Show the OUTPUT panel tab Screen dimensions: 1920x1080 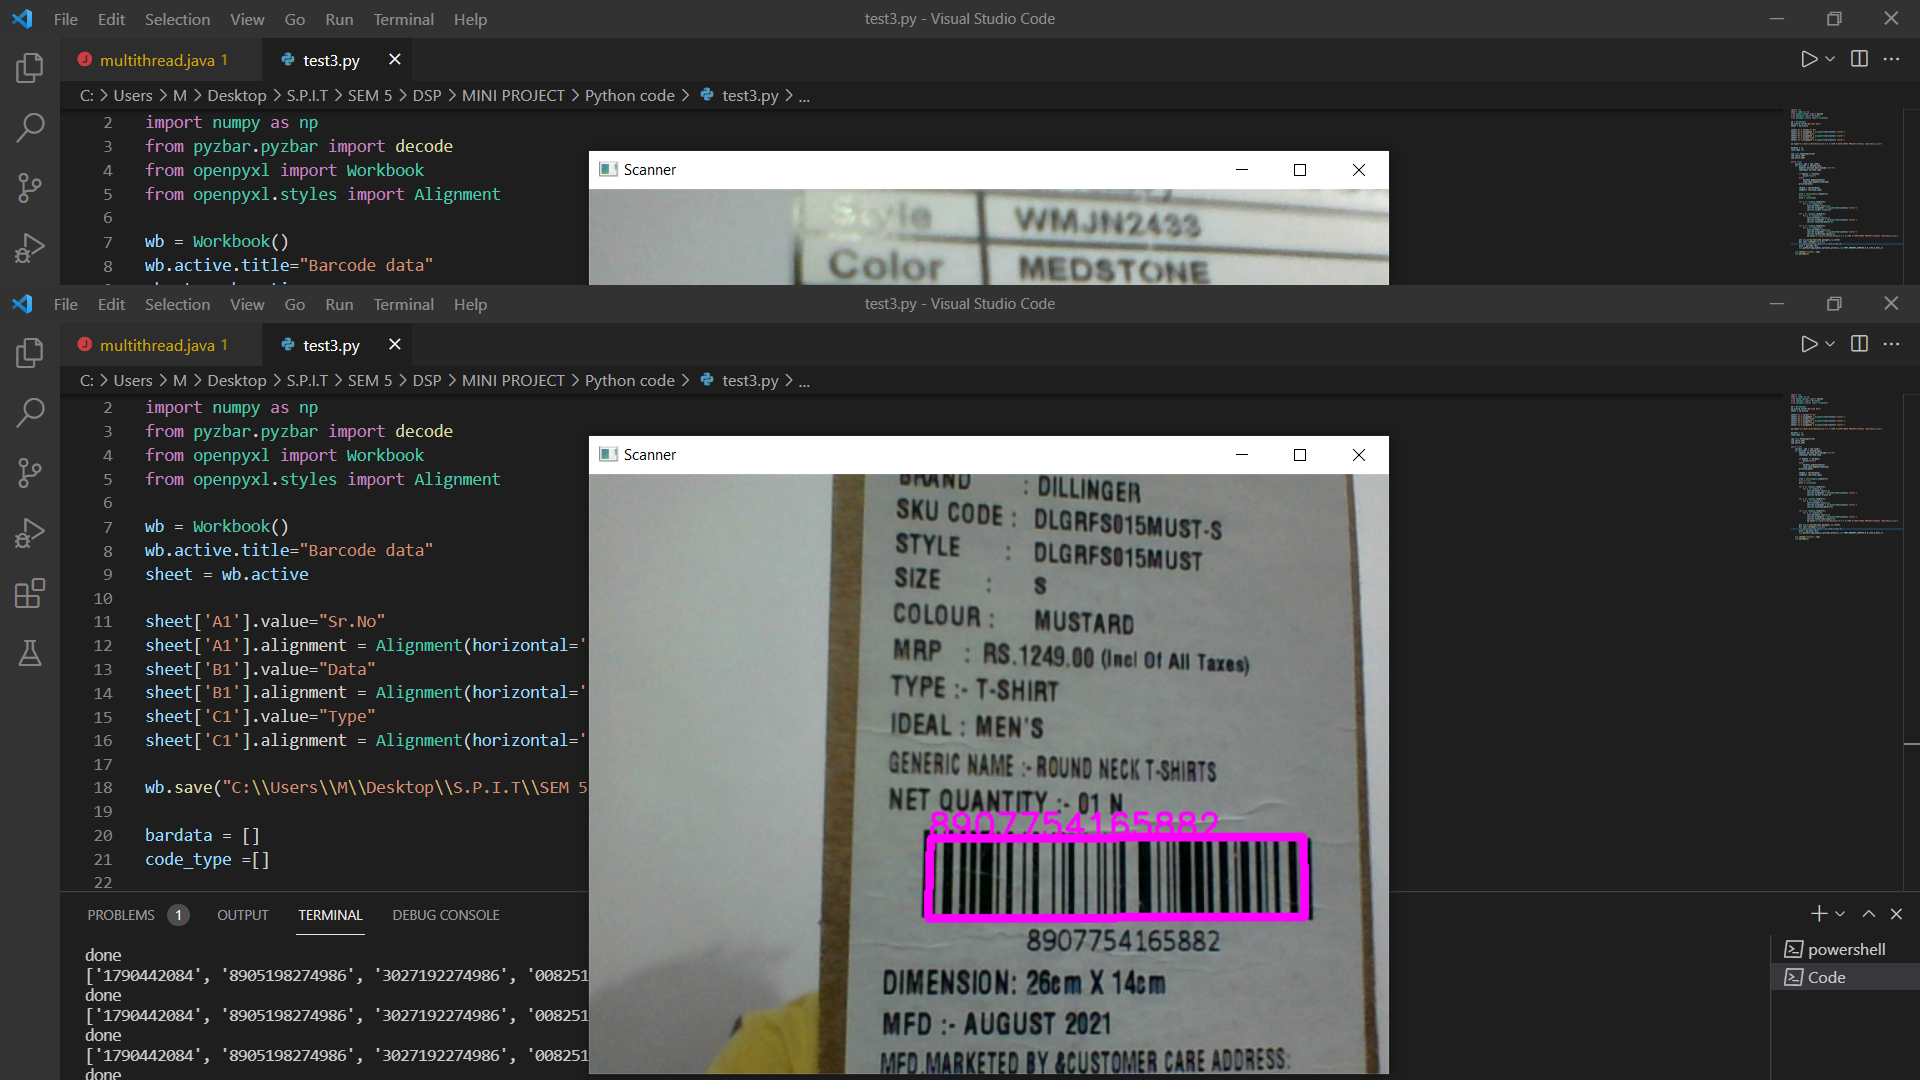[243, 915]
